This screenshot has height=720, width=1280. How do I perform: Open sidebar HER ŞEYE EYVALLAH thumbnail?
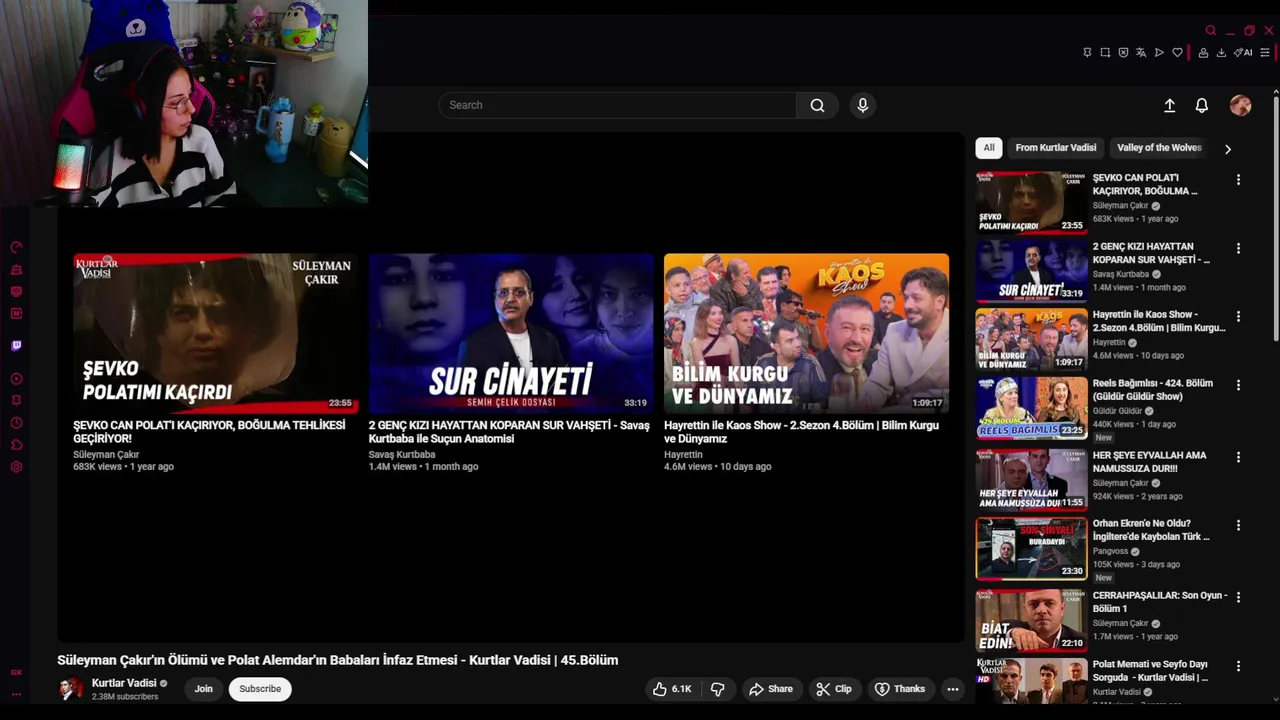1031,480
